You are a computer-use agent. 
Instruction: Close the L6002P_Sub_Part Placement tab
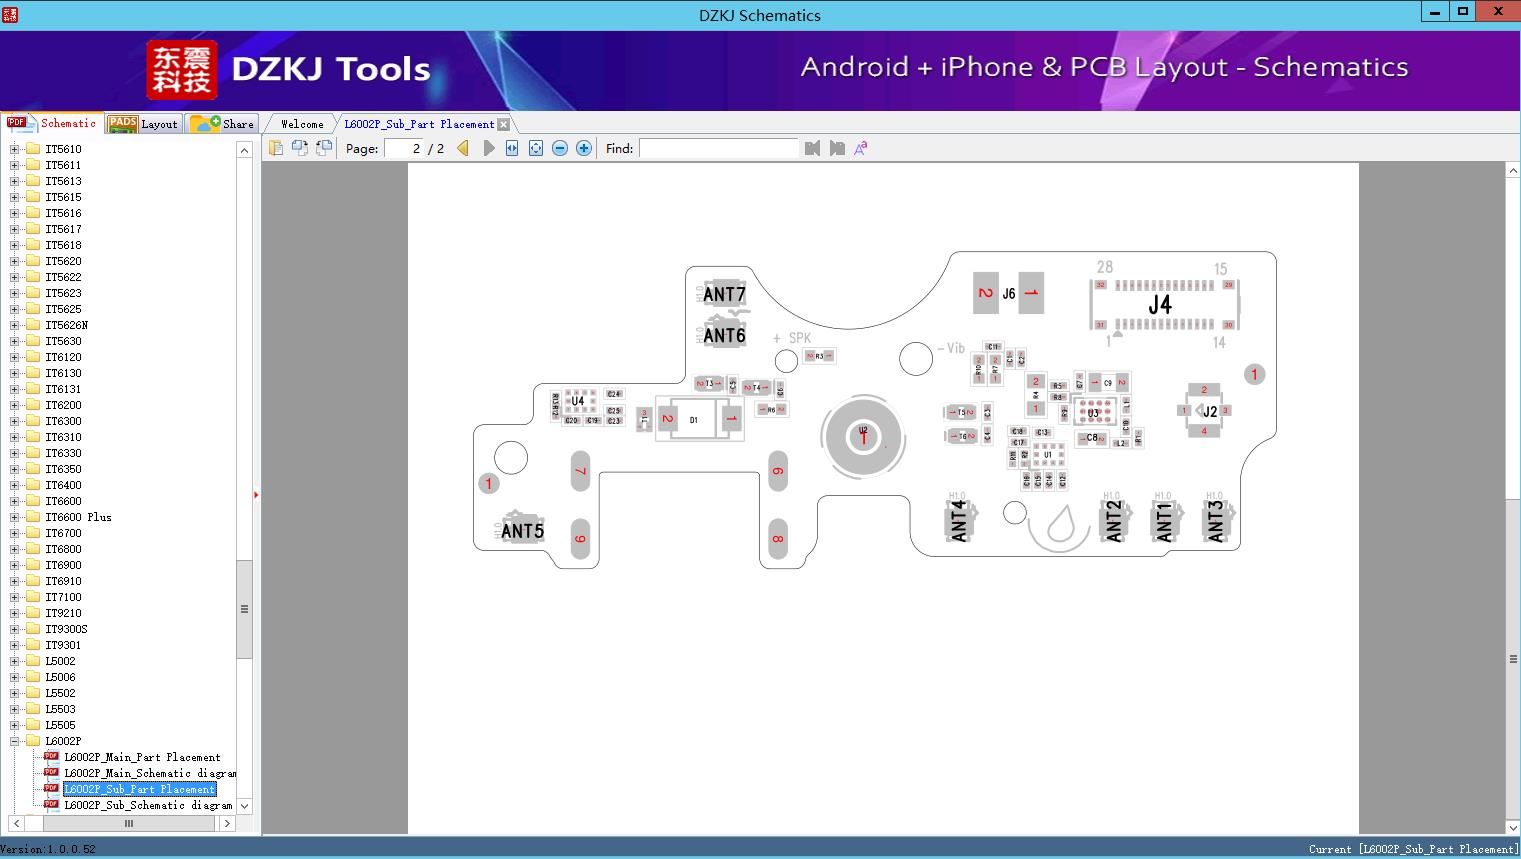(x=504, y=124)
